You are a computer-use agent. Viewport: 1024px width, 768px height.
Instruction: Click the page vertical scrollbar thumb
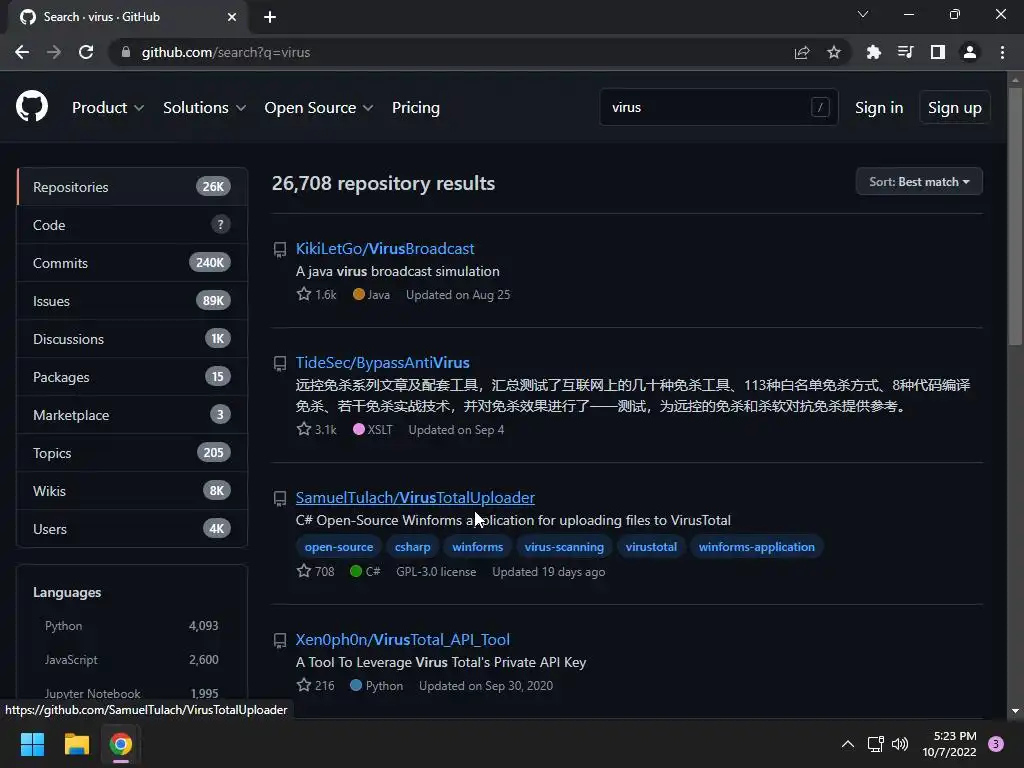point(1015,216)
